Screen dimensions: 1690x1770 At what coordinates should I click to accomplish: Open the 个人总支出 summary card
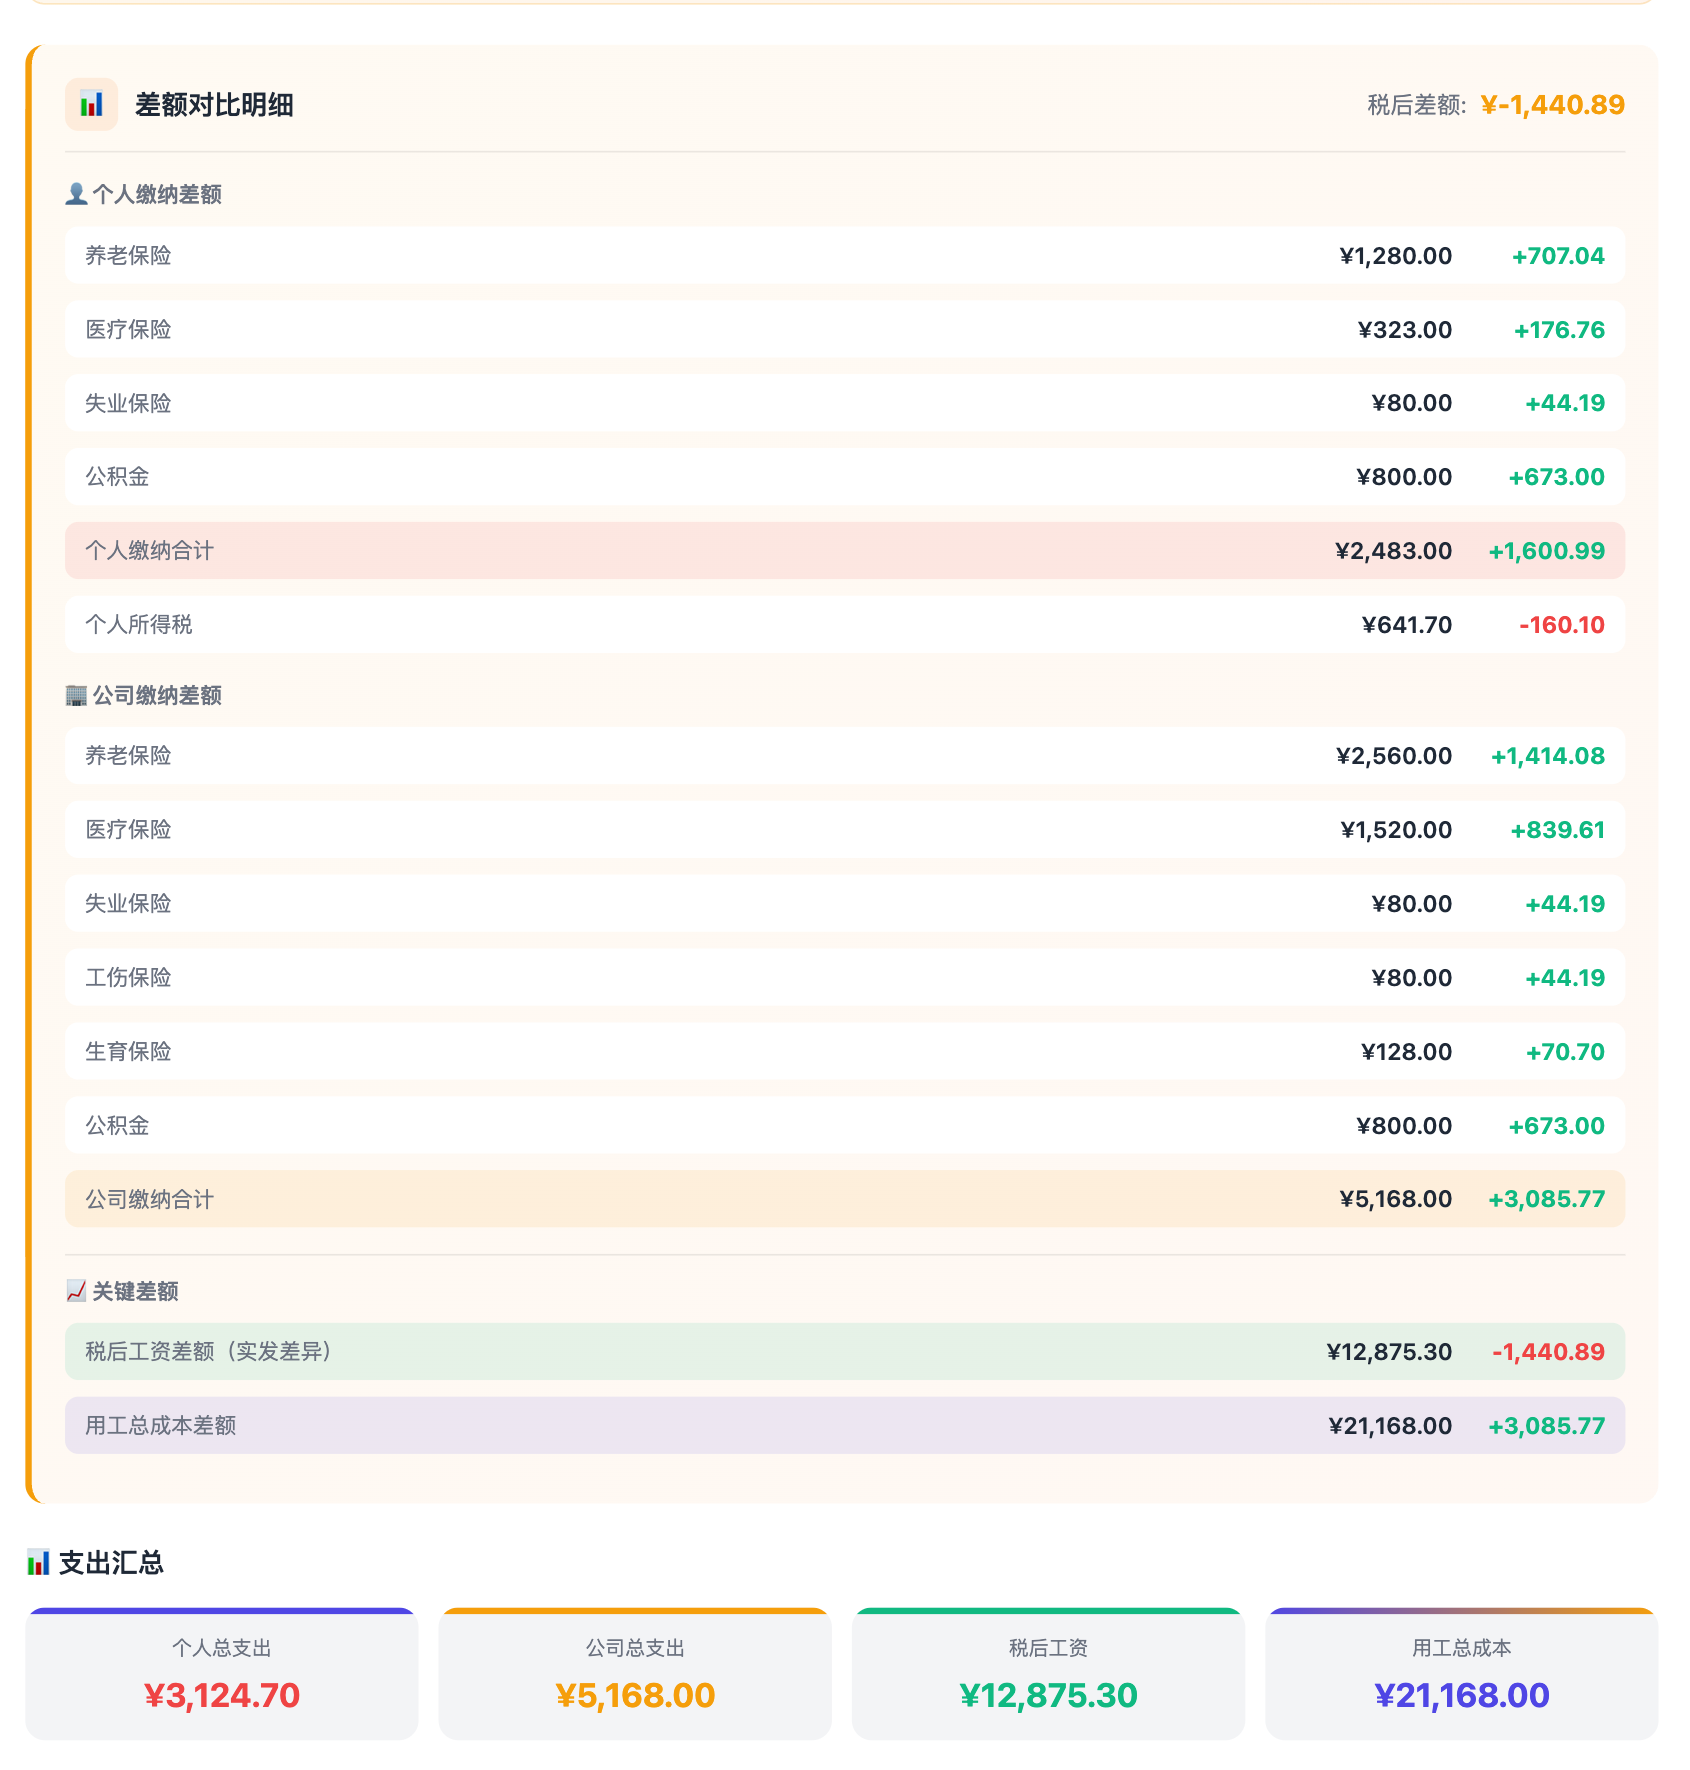coord(222,1674)
